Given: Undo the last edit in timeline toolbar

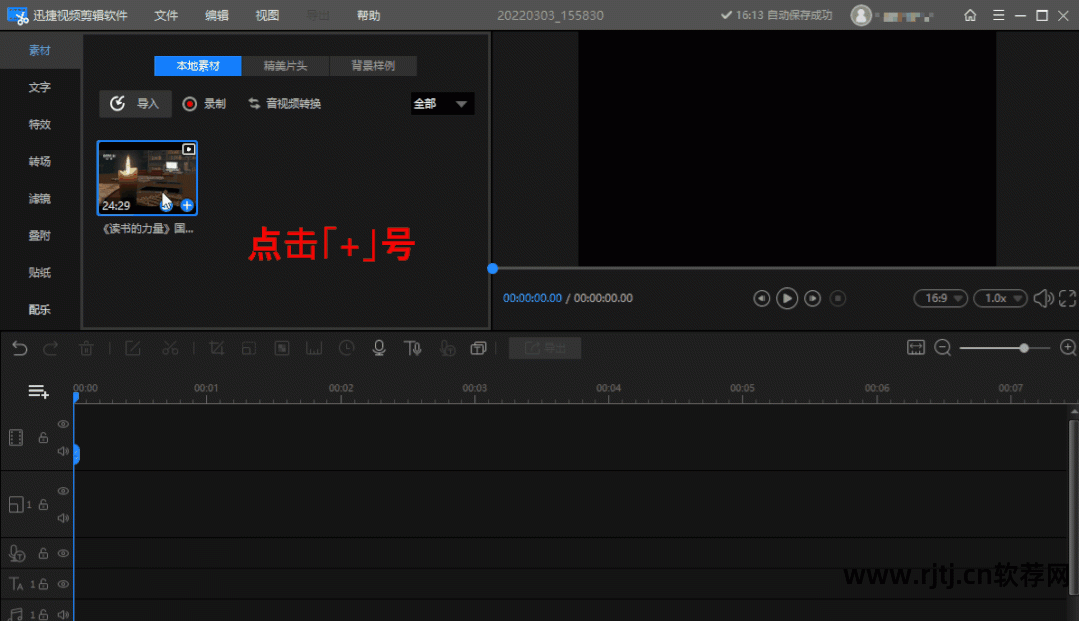Looking at the screenshot, I should tap(20, 348).
